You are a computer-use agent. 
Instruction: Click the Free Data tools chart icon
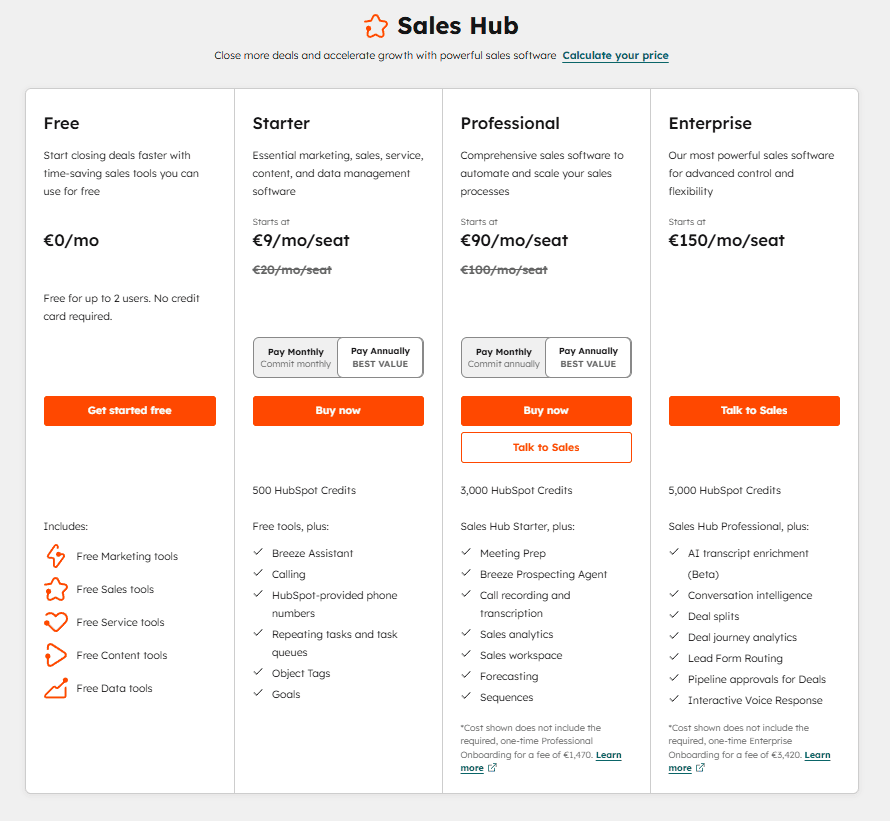[56, 688]
